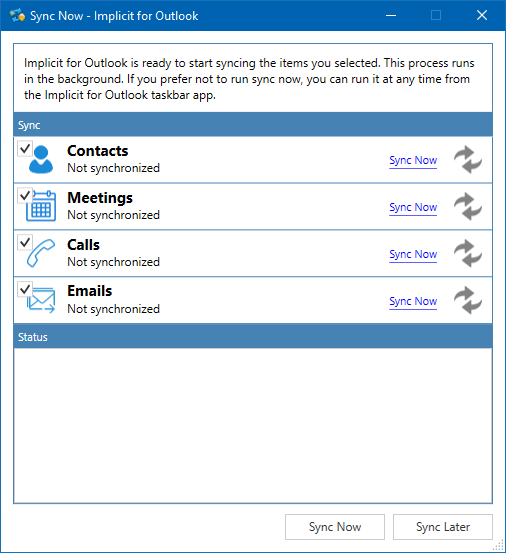Minimize the Sync Now window
Screen dimensions: 507x553
pos(391,16)
